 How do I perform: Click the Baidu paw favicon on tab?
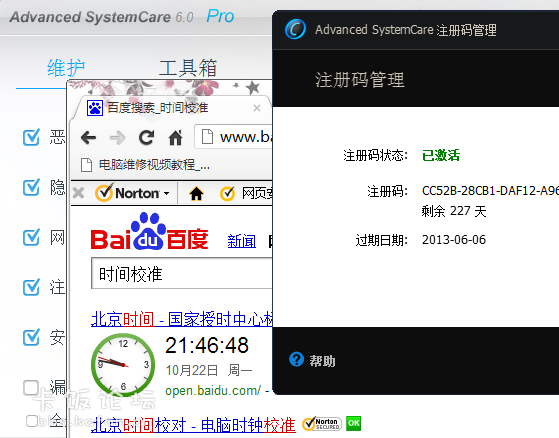[x=95, y=108]
